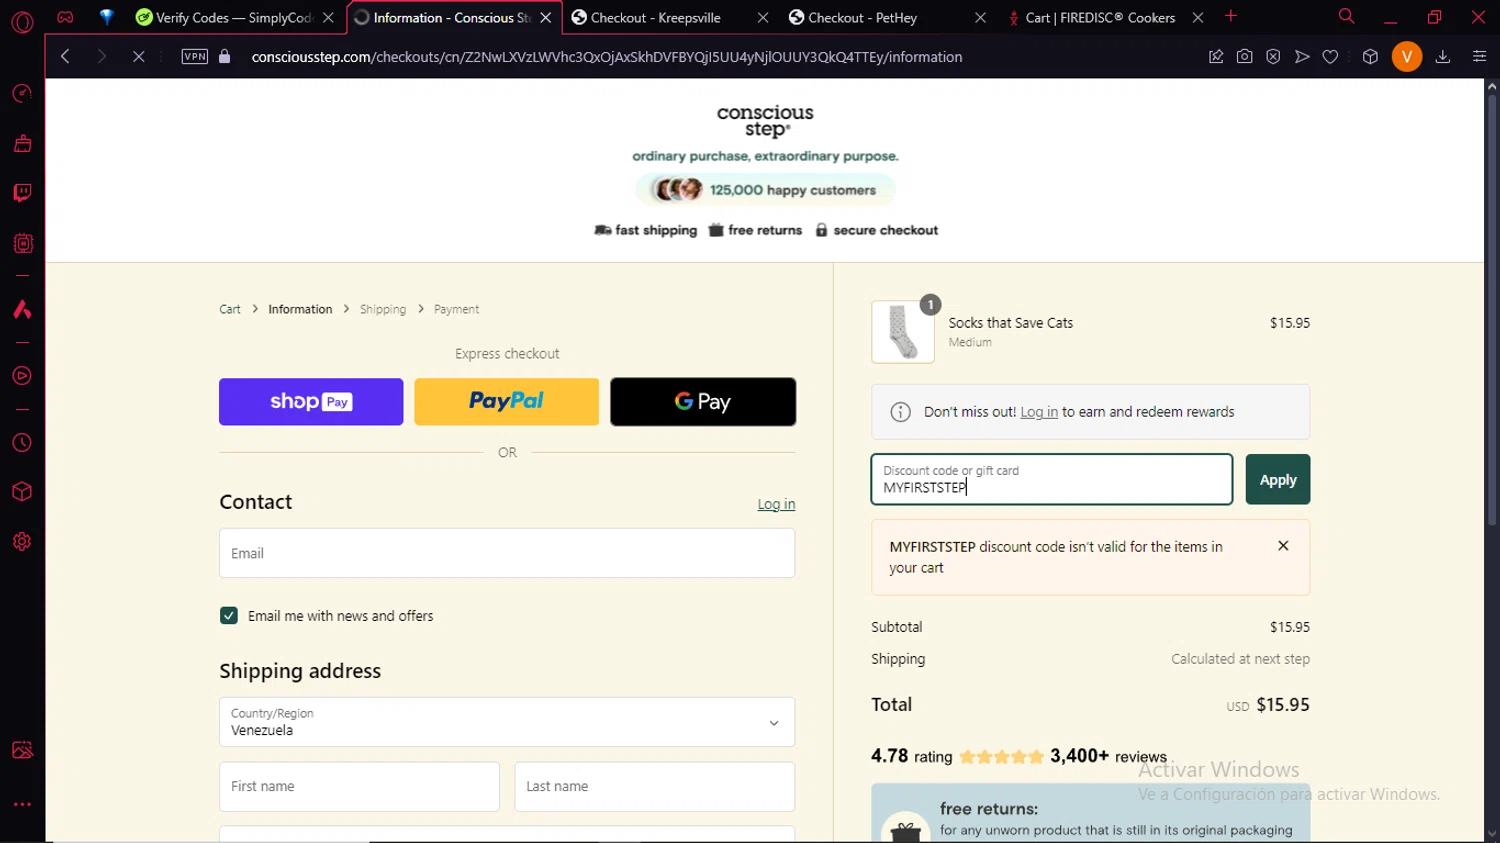Focus the Email input field
This screenshot has width=1500, height=843.
point(507,553)
